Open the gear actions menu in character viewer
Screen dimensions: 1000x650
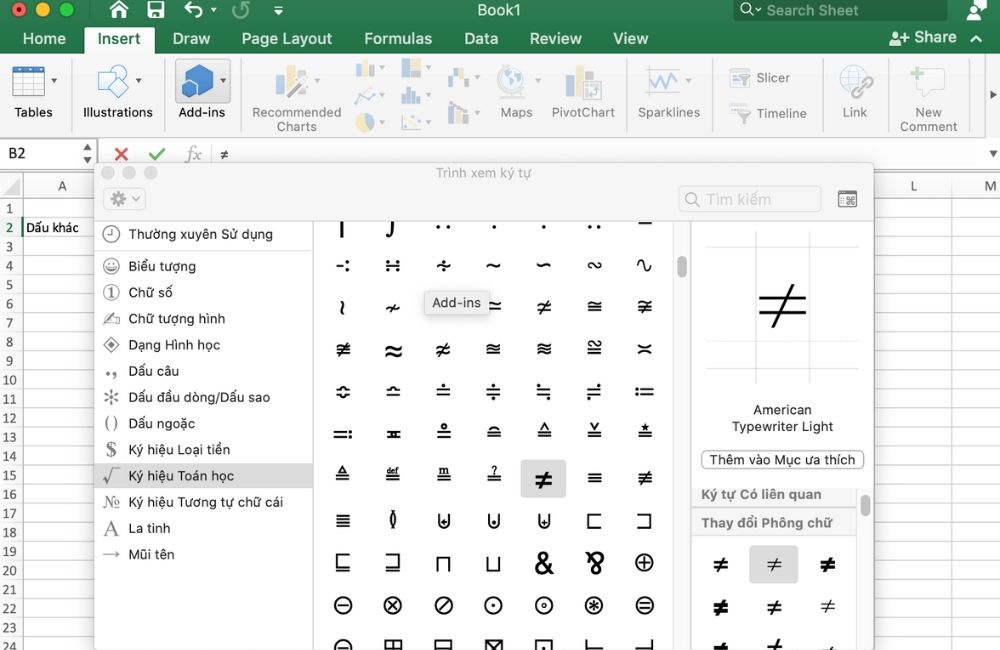tap(124, 198)
